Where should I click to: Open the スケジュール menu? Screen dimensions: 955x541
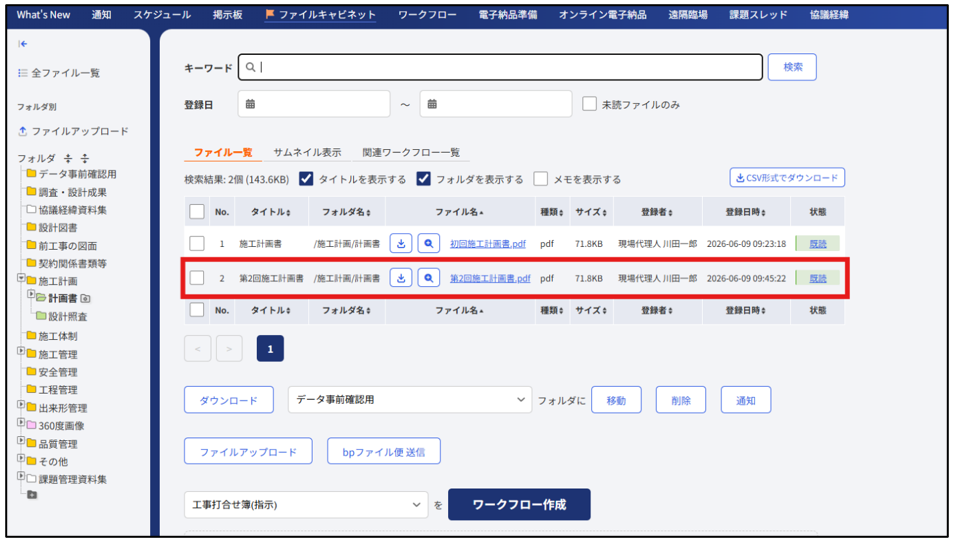pos(162,15)
